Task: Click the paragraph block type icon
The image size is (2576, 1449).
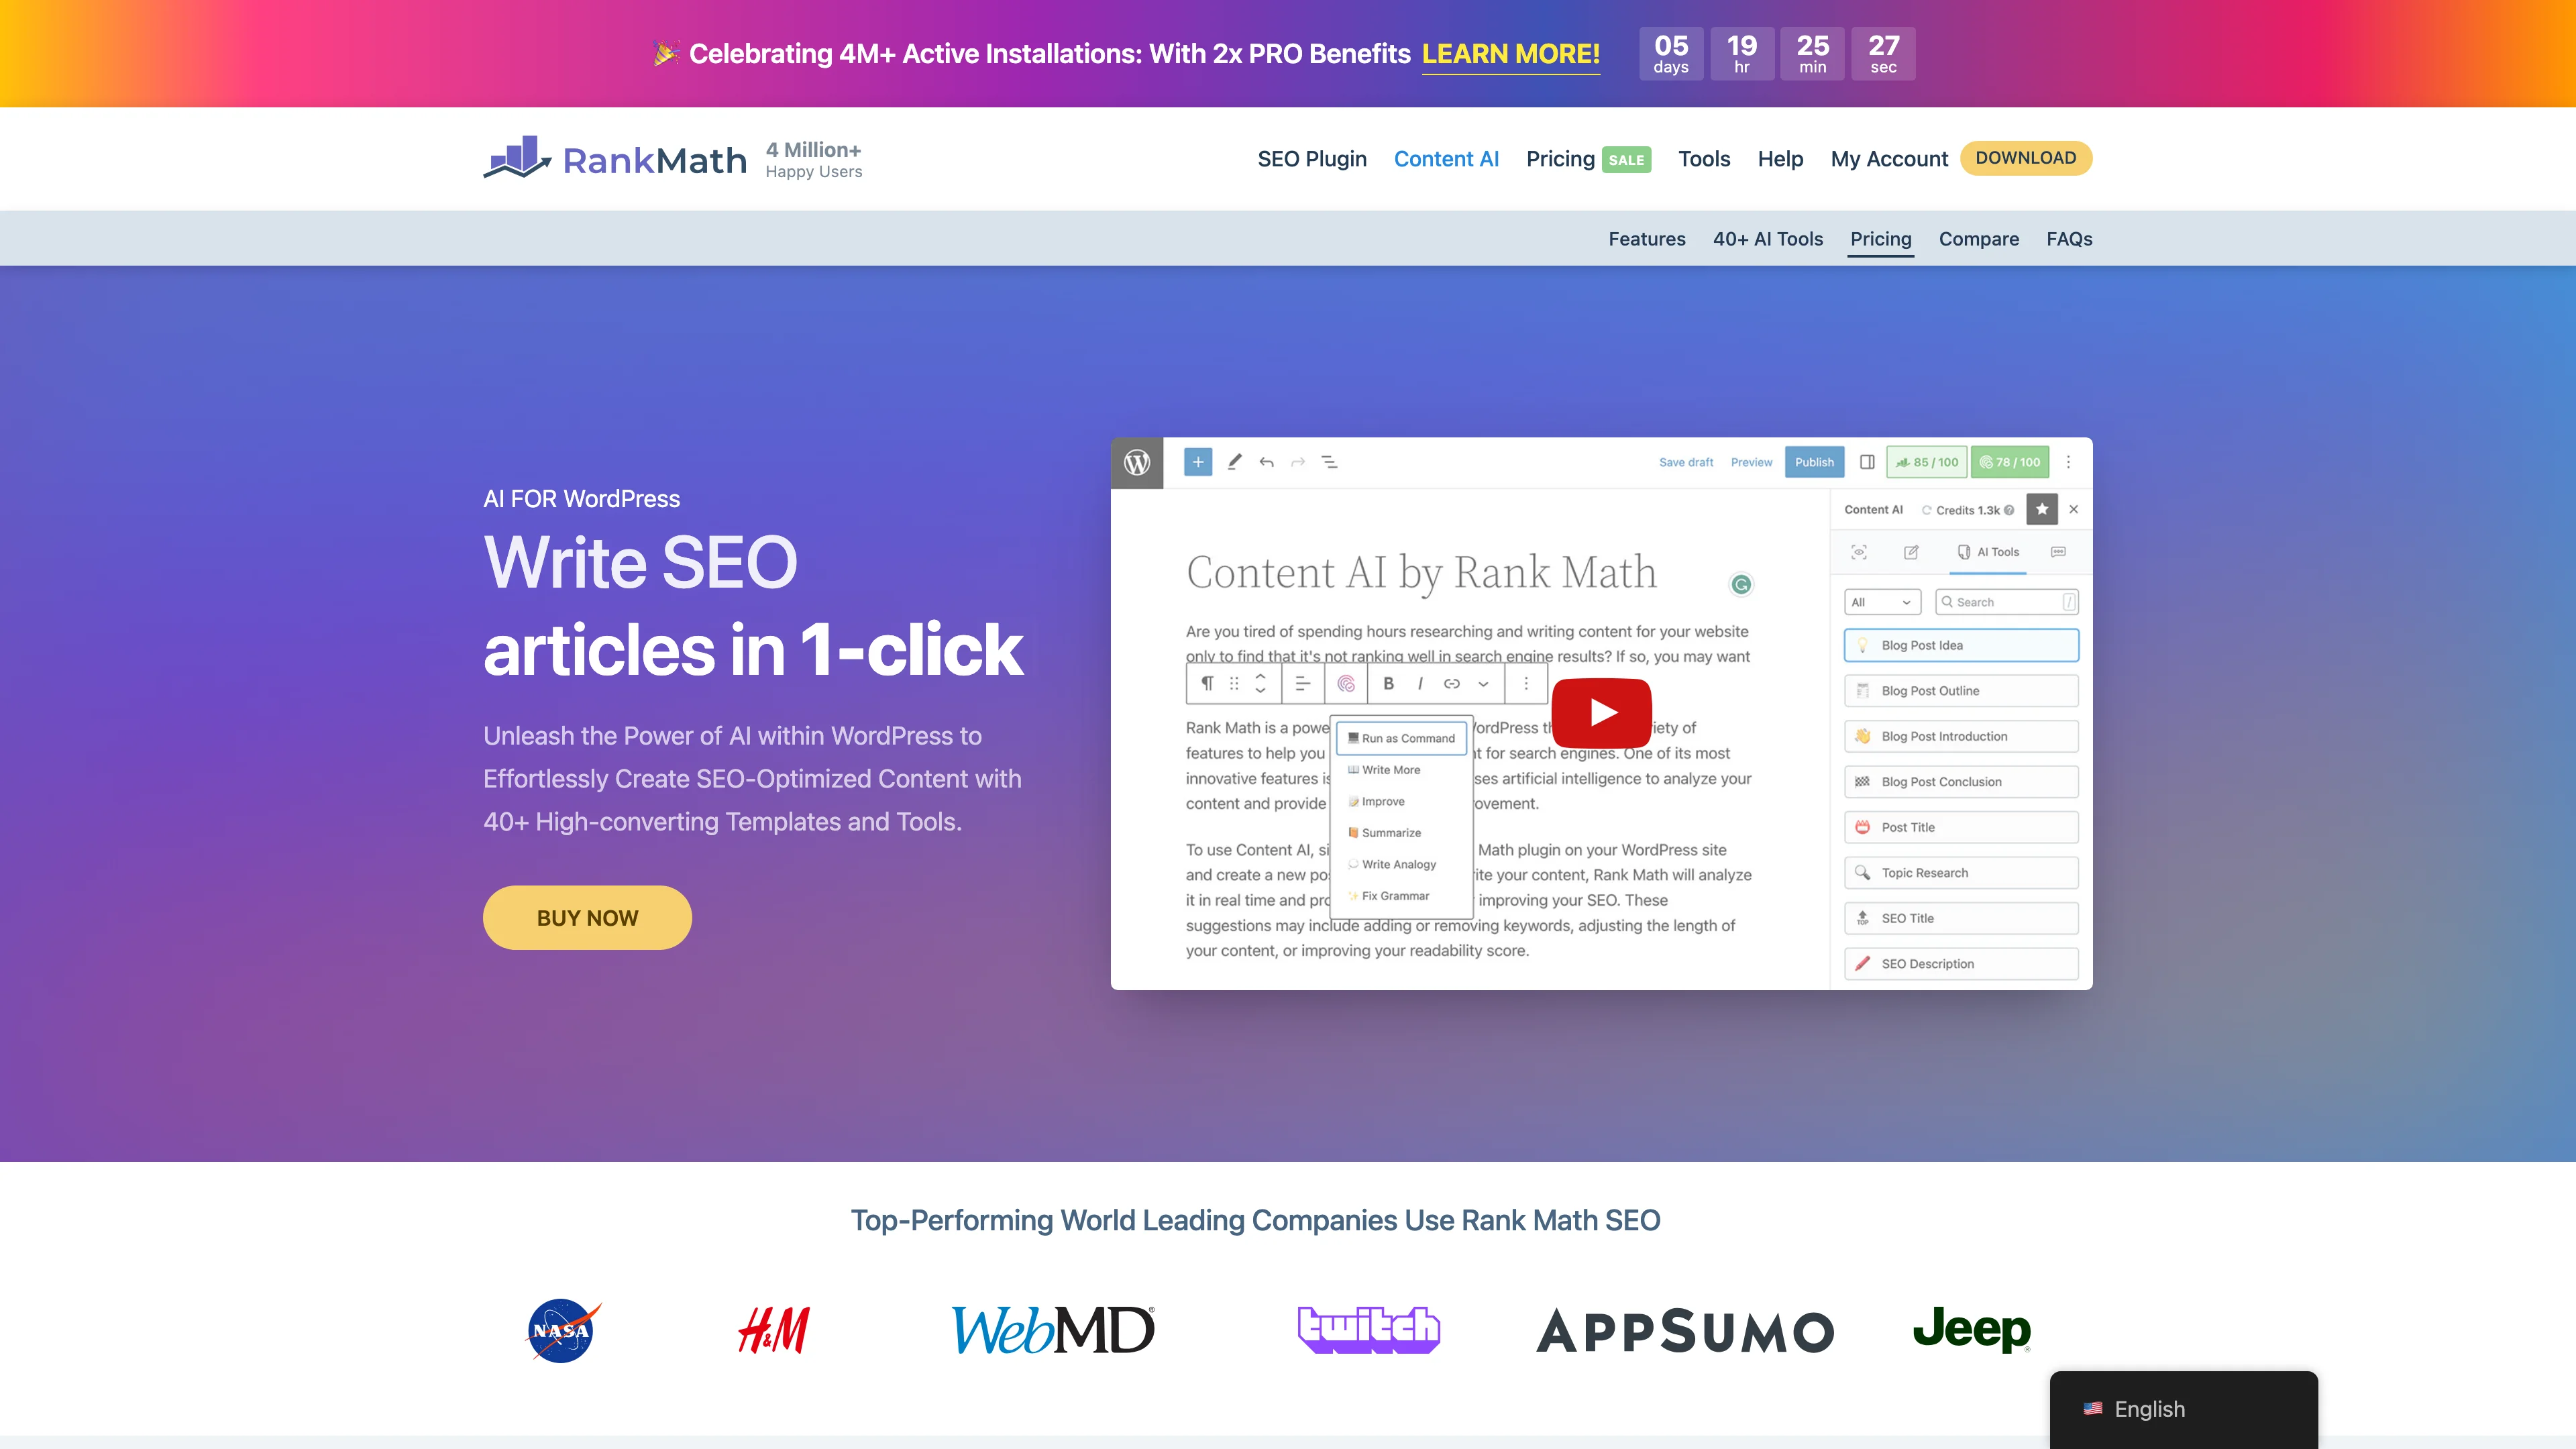Action: (1207, 684)
